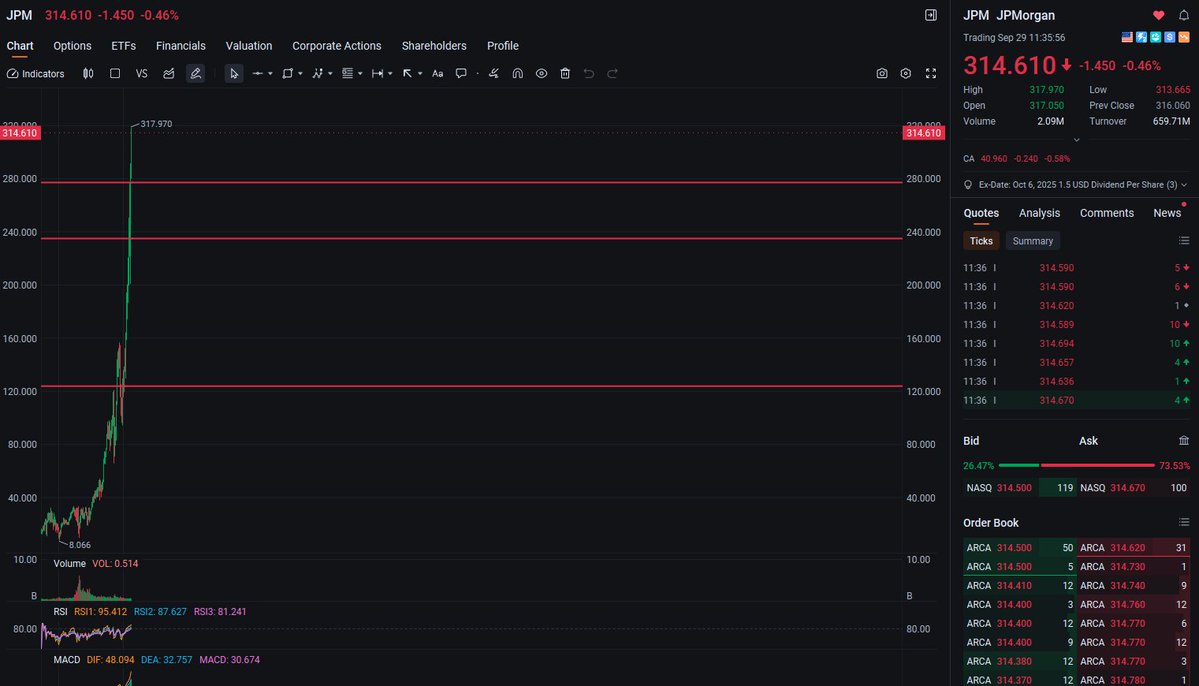The image size is (1199, 686).
Task: Expand more quote details chevron
Action: (x=1077, y=140)
